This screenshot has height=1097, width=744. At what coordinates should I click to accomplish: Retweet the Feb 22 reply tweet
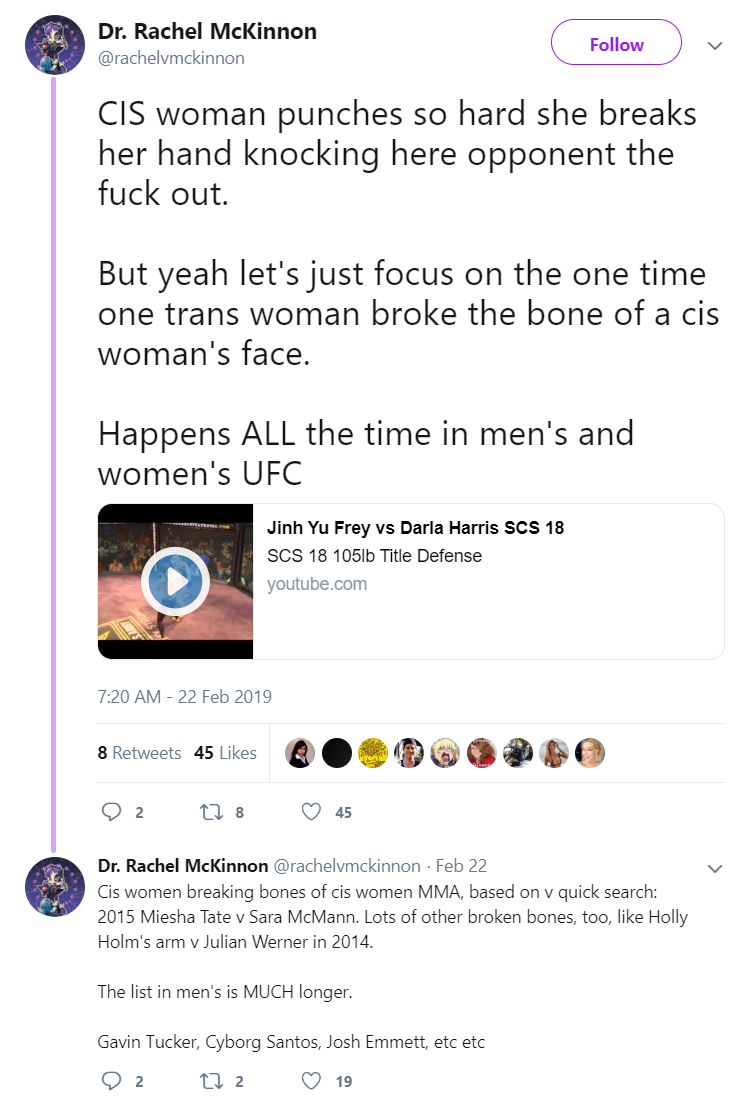pos(211,1080)
